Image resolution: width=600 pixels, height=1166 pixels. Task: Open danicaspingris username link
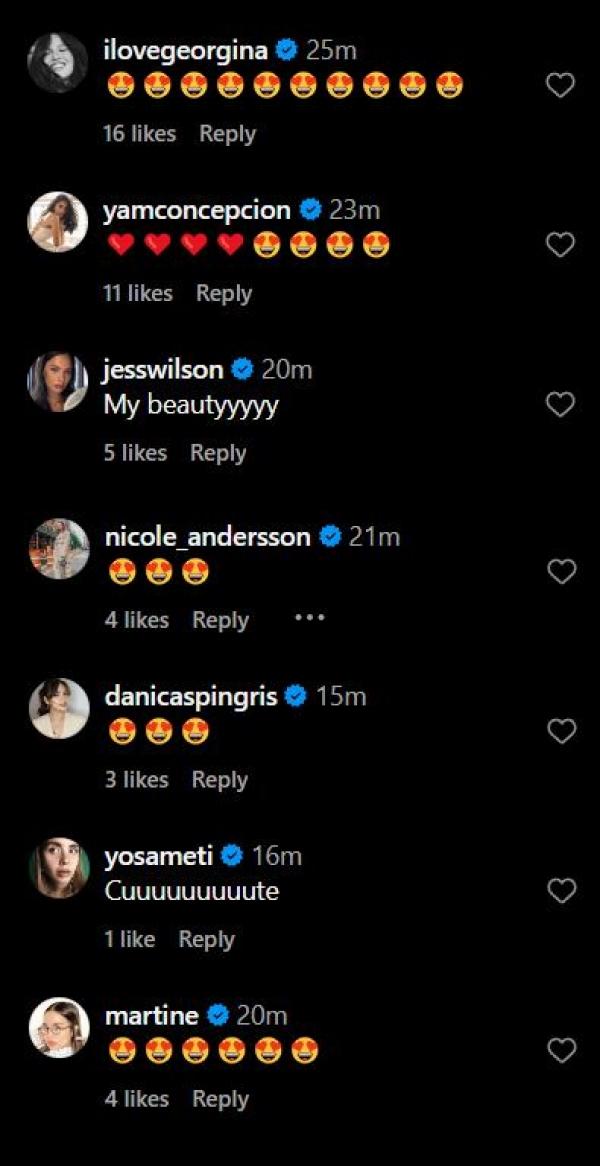(x=191, y=696)
